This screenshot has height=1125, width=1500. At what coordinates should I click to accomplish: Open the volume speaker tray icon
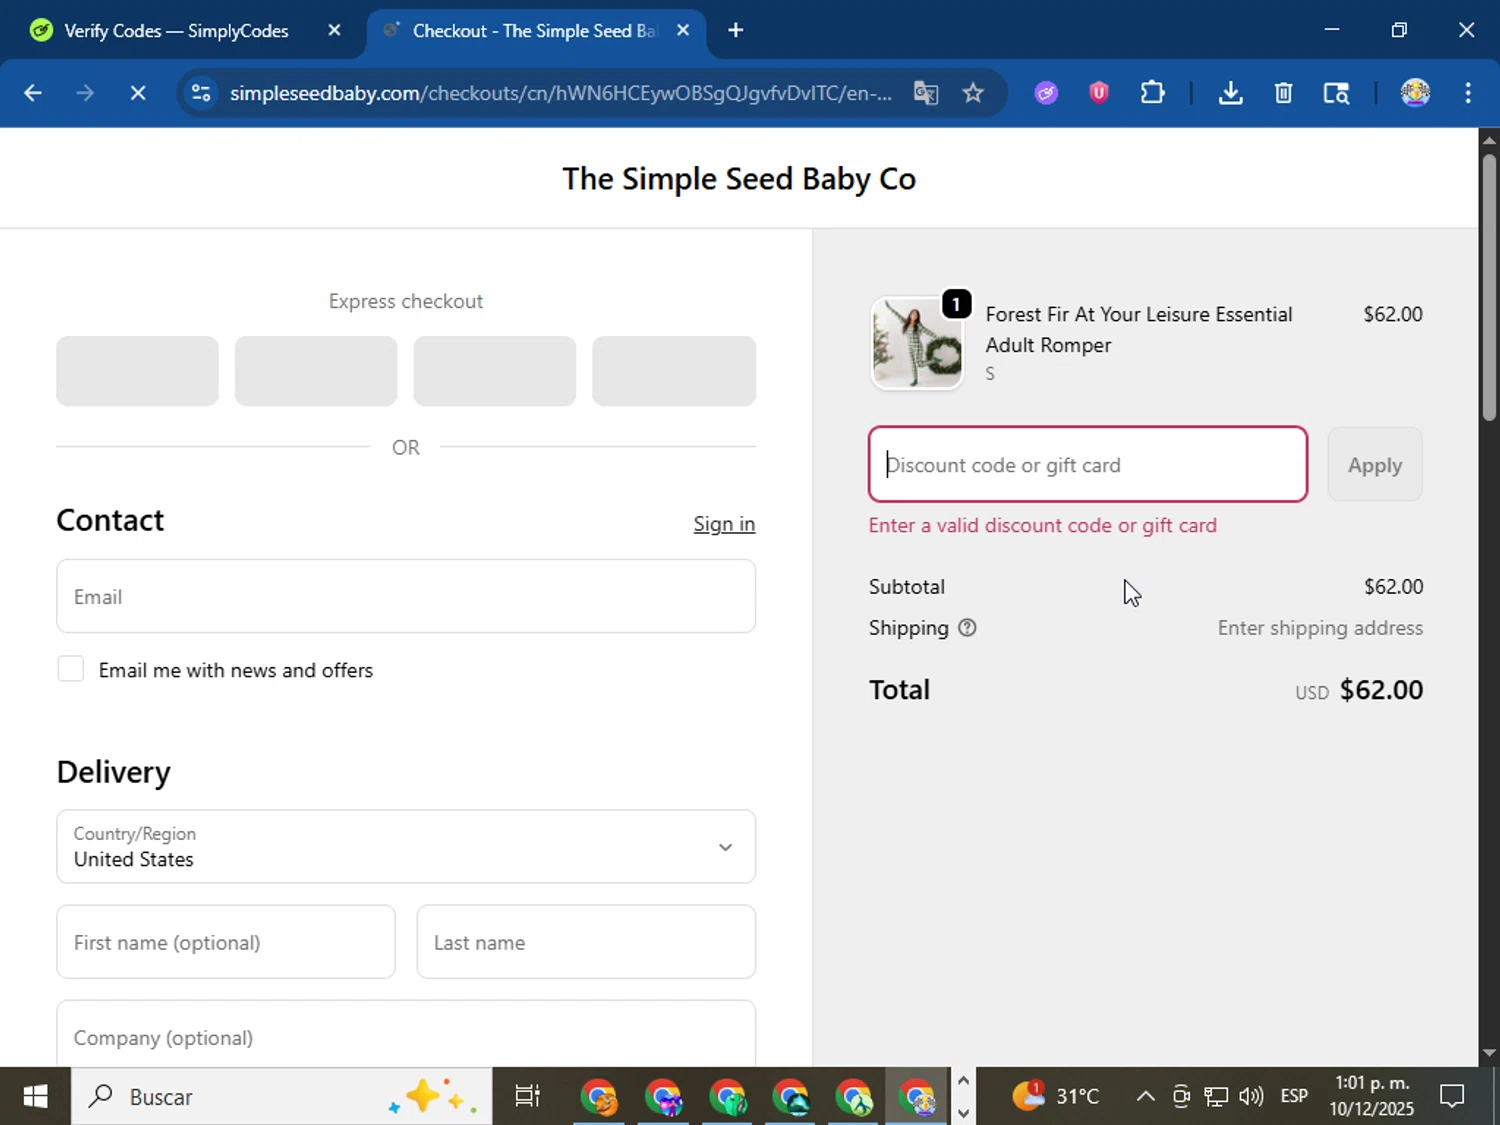click(1251, 1097)
